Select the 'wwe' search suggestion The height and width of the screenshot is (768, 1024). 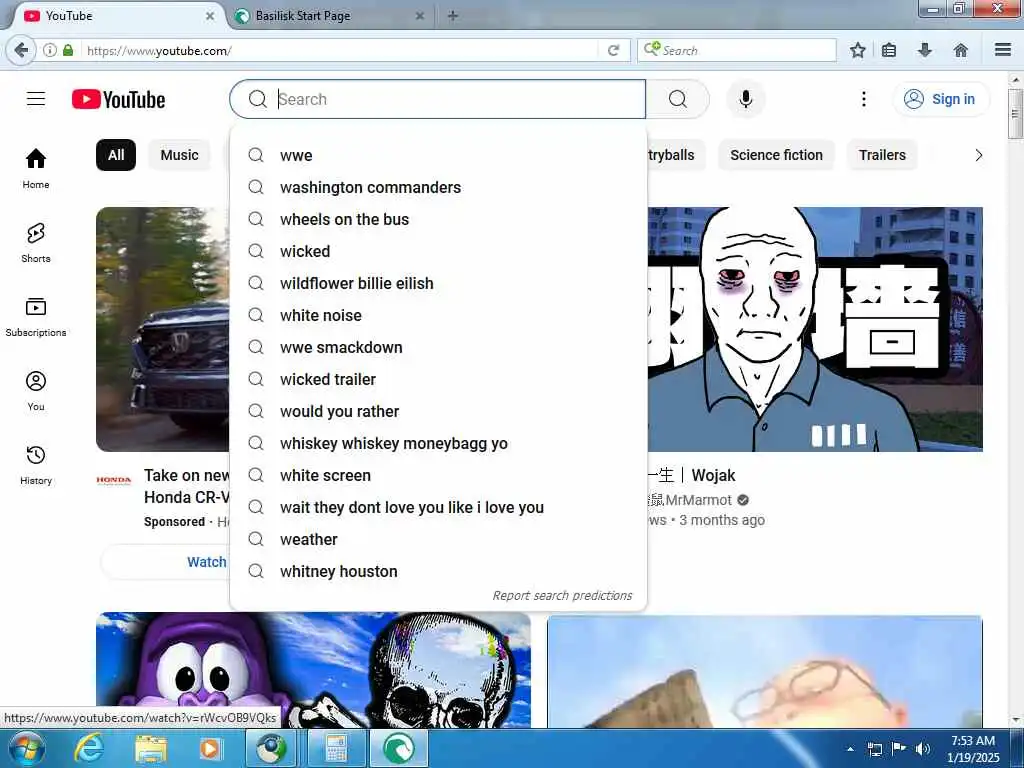pos(438,155)
